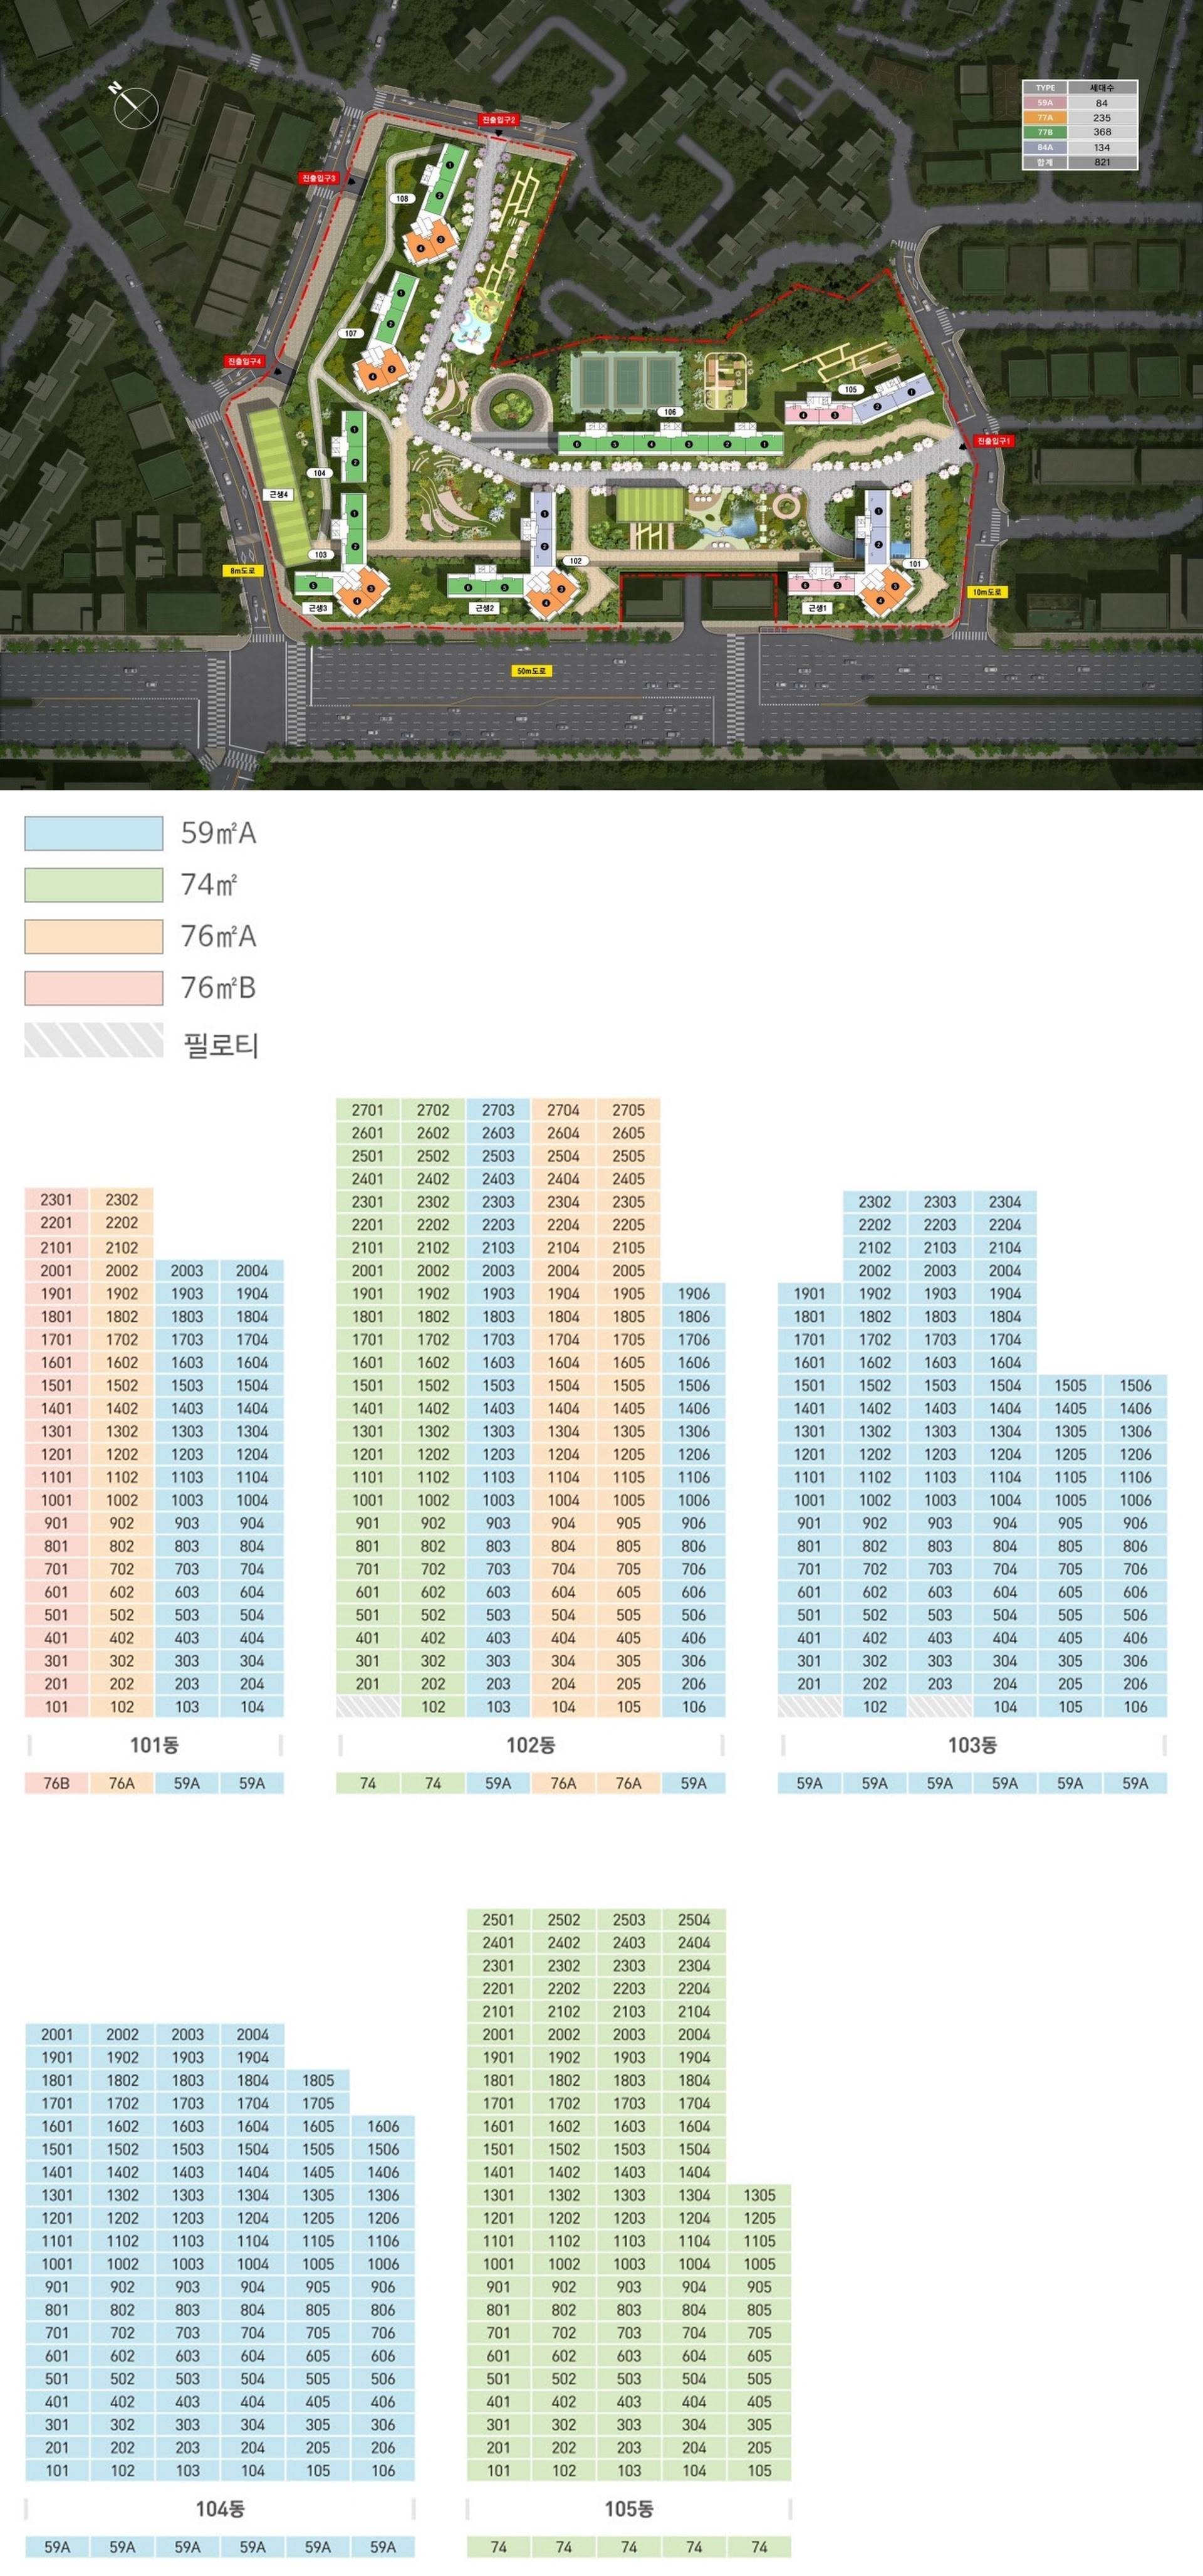This screenshot has height=2576, width=1203.
Task: Click the '진출입구4' label on the map
Action: click(x=244, y=361)
